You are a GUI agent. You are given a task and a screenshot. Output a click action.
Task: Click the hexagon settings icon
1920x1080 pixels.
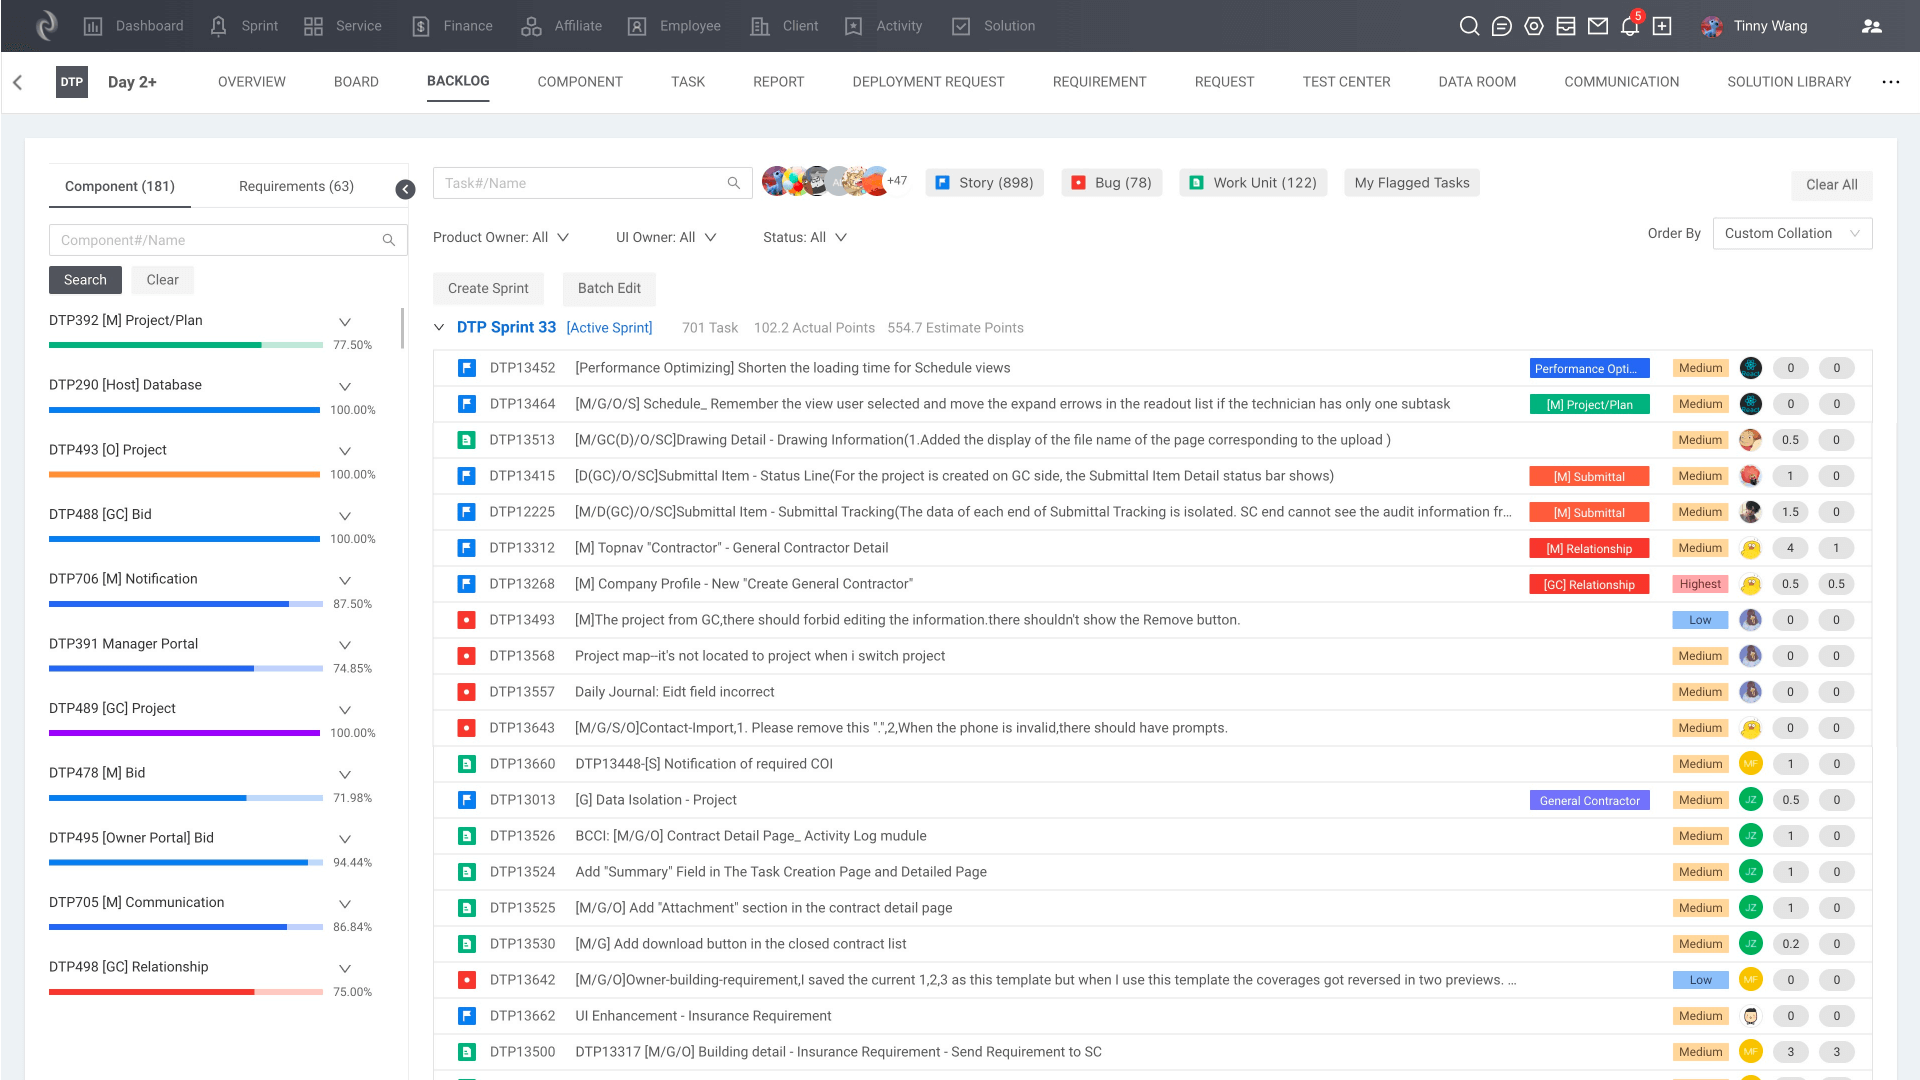[1534, 26]
